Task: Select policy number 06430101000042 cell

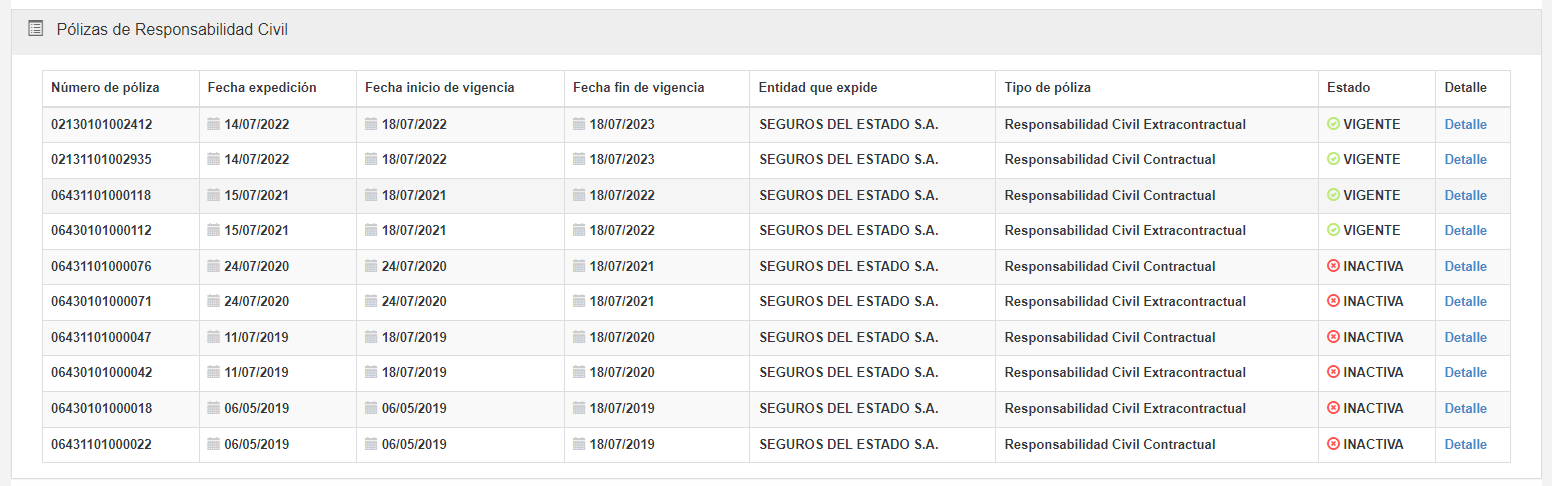Action: [102, 372]
